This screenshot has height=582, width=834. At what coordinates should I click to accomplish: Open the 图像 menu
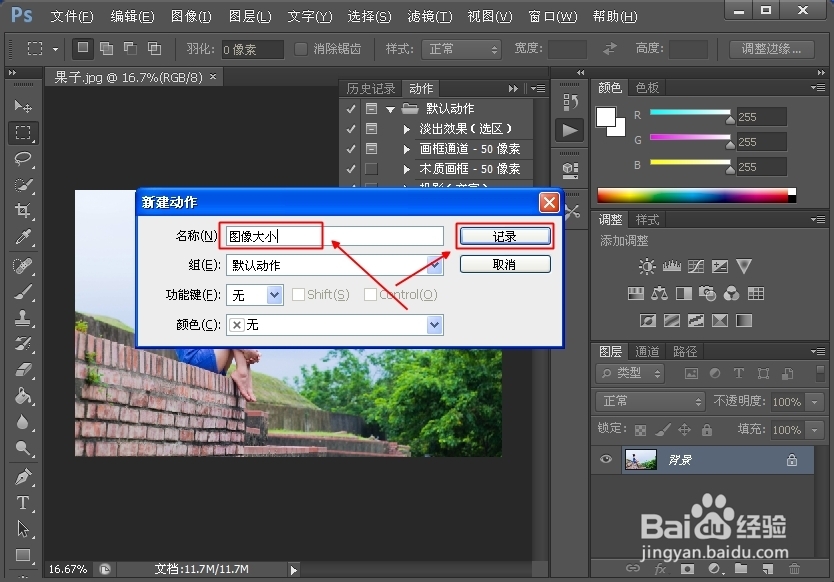coord(191,16)
